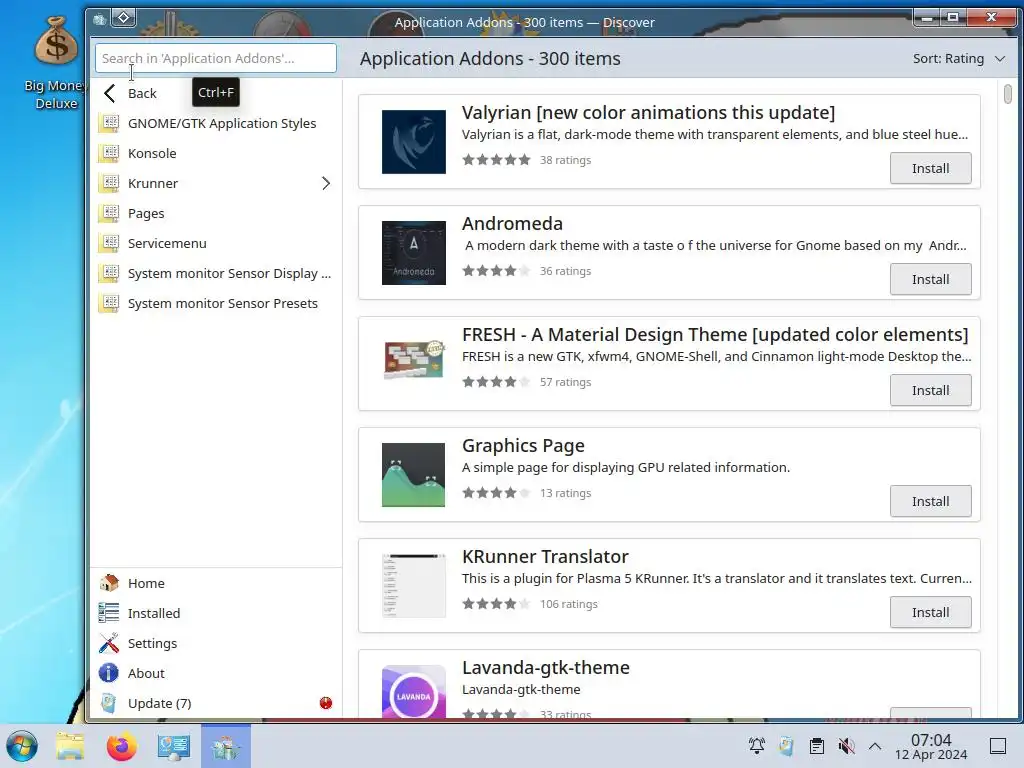Focus the Search in Application Addons field
The image size is (1024, 768).
(x=216, y=58)
